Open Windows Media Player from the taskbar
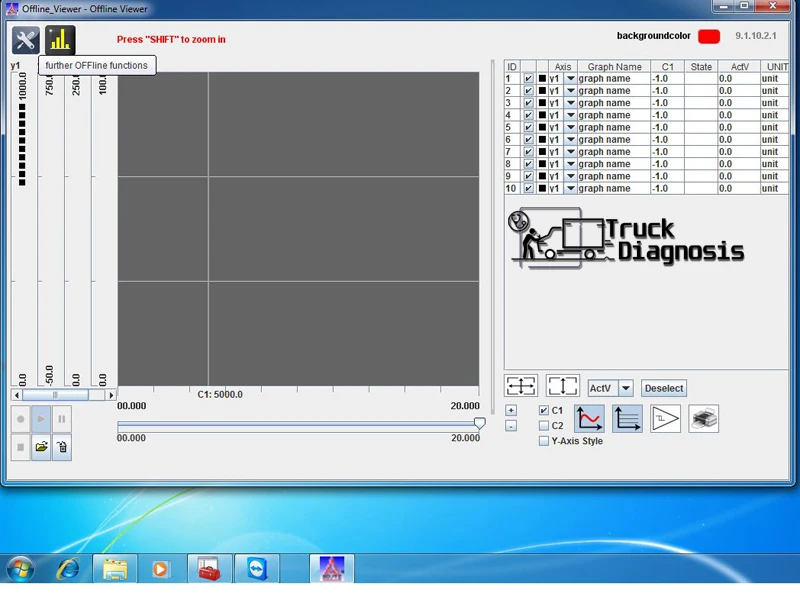Screen dimensions: 800x600 coord(160,568)
